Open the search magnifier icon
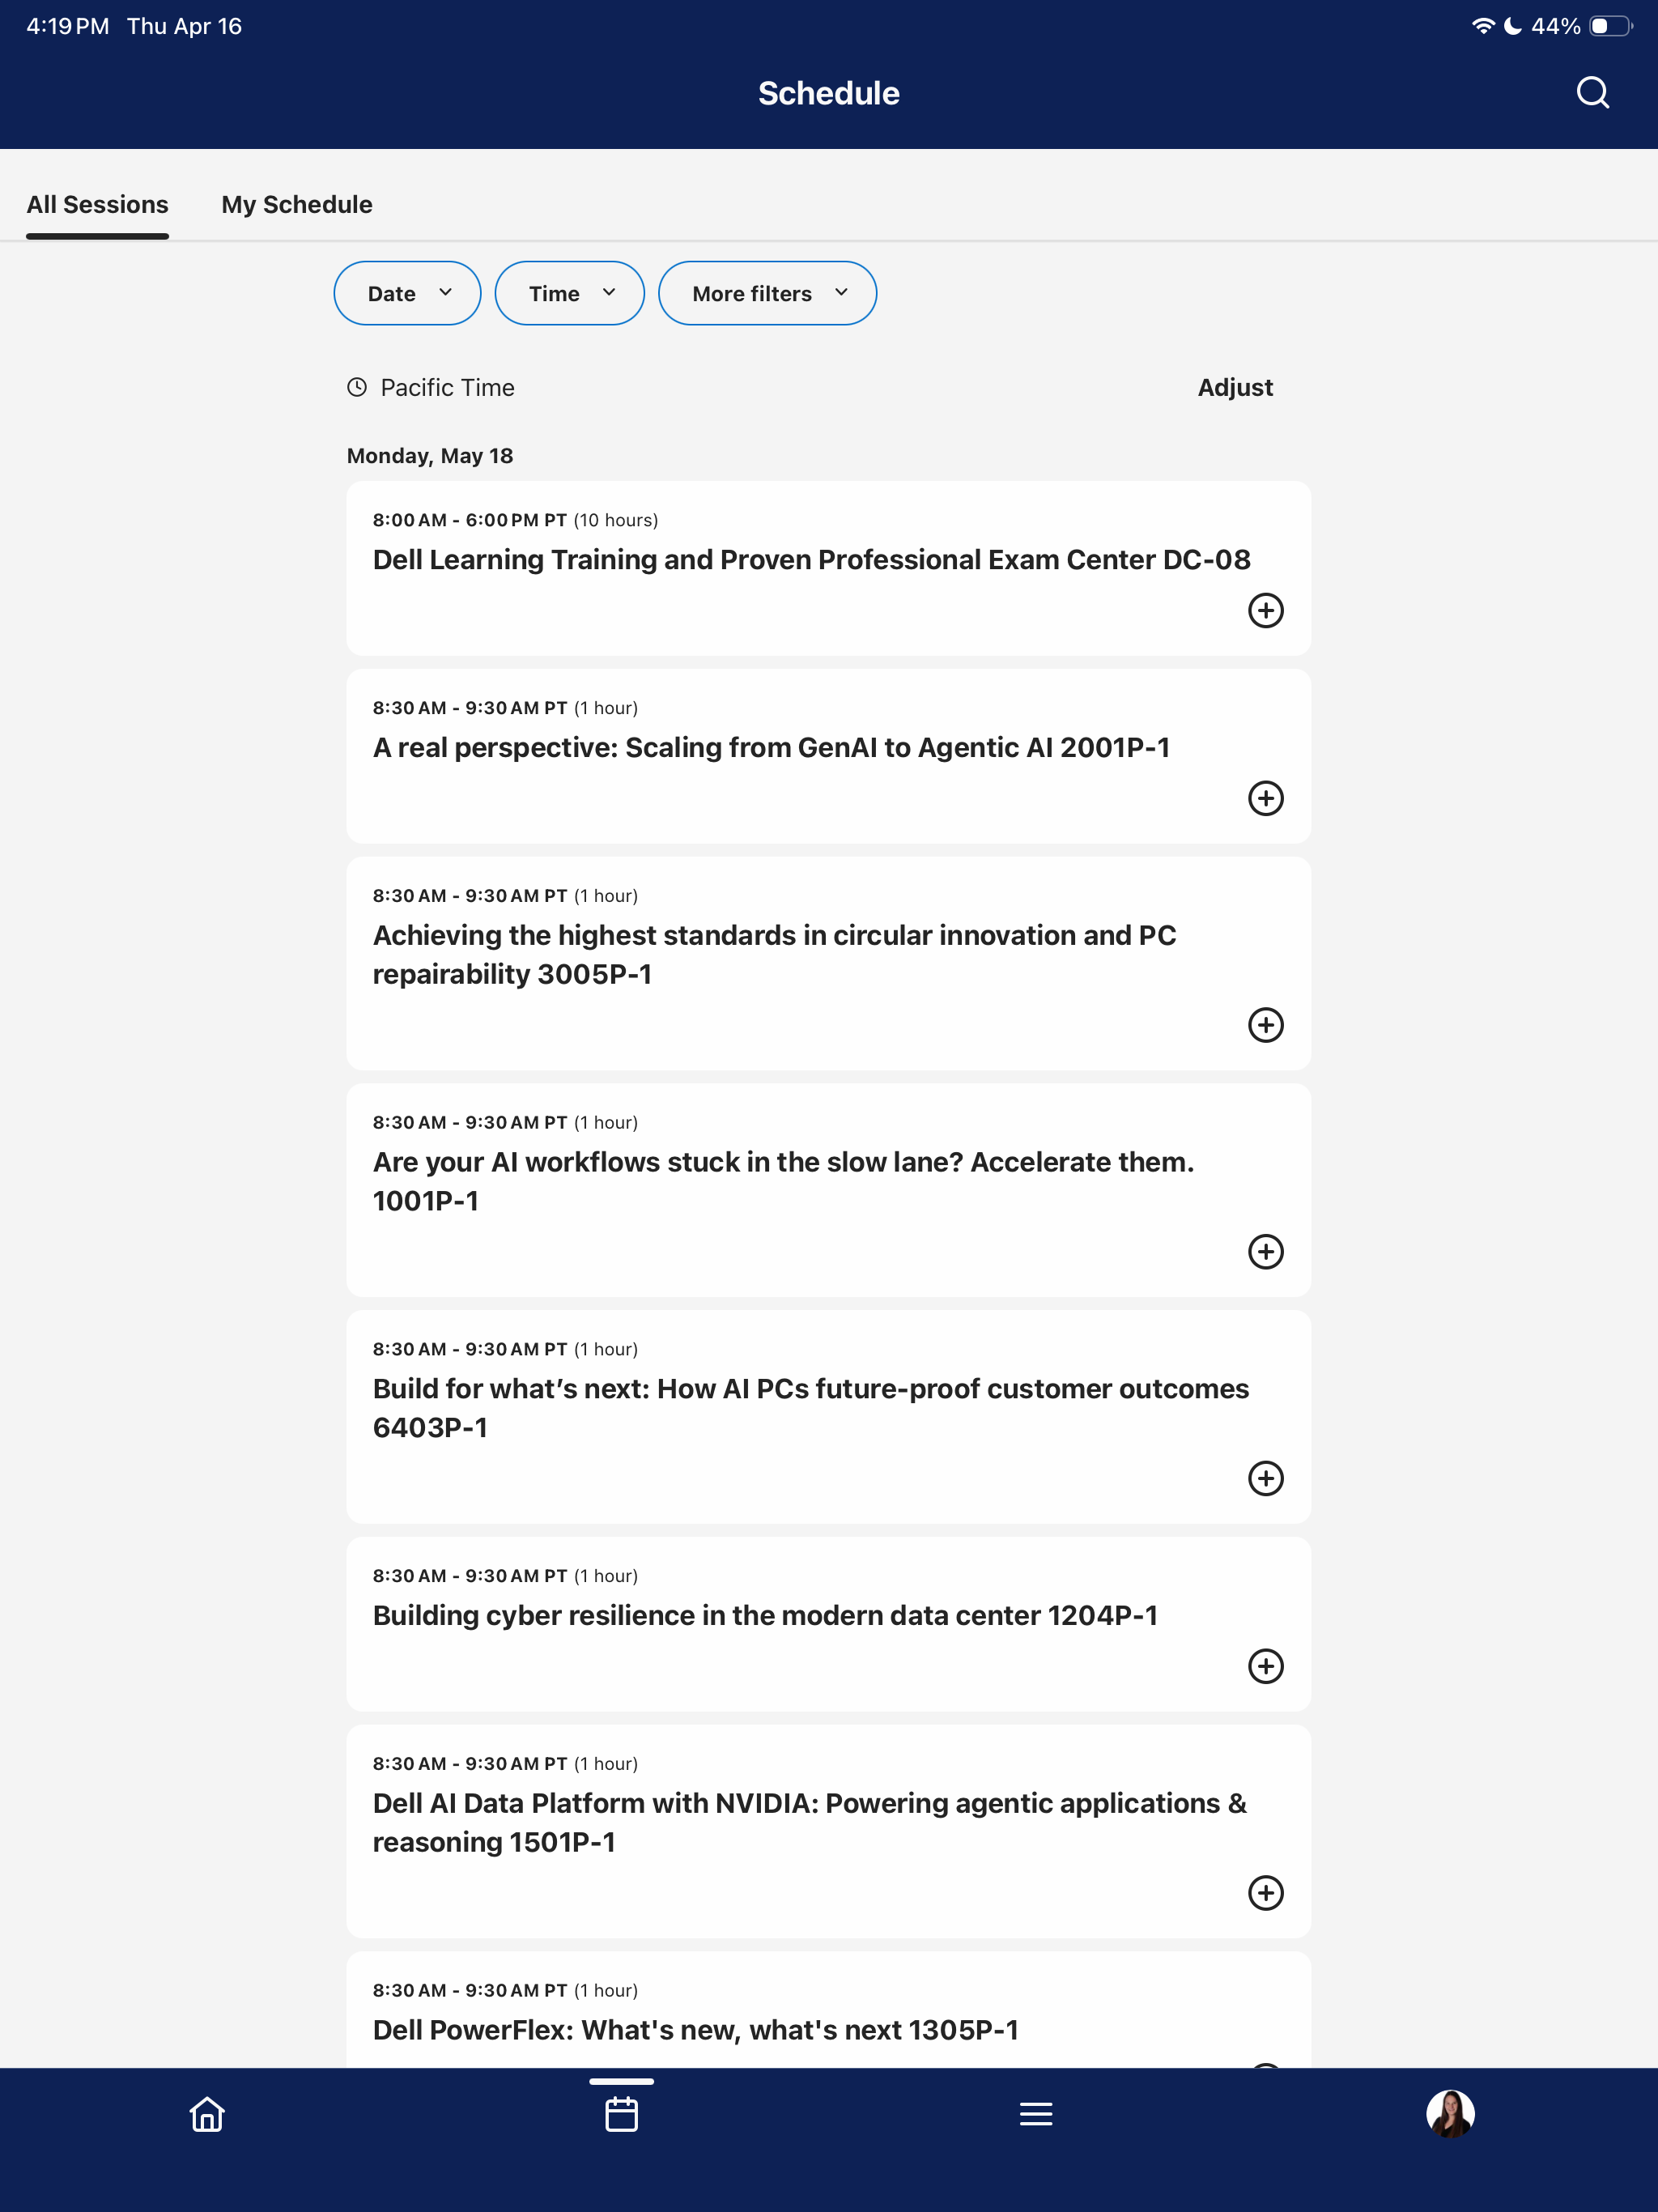 click(x=1592, y=93)
